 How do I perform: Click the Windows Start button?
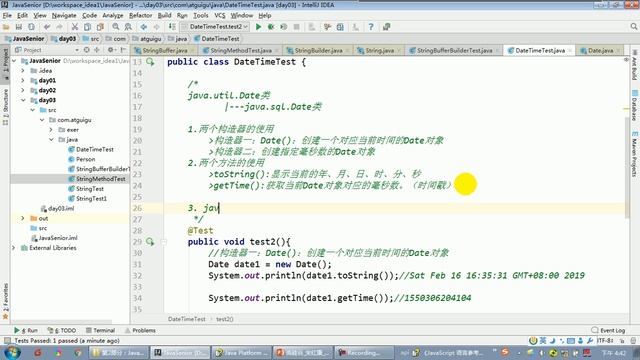click(x=11, y=352)
